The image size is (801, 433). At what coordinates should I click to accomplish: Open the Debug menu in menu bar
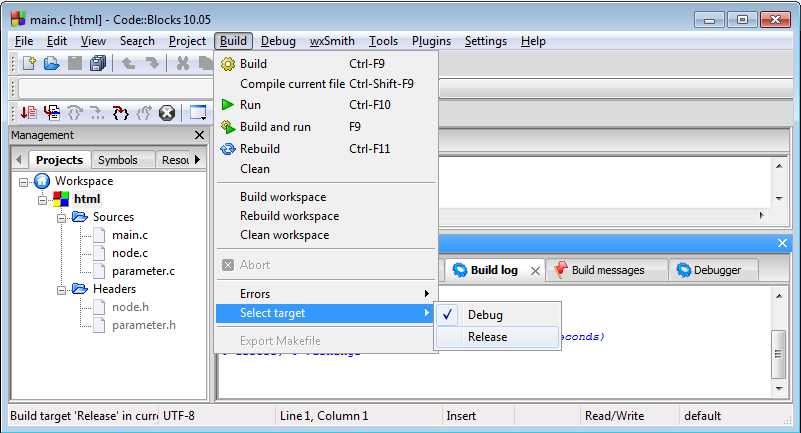tap(278, 41)
